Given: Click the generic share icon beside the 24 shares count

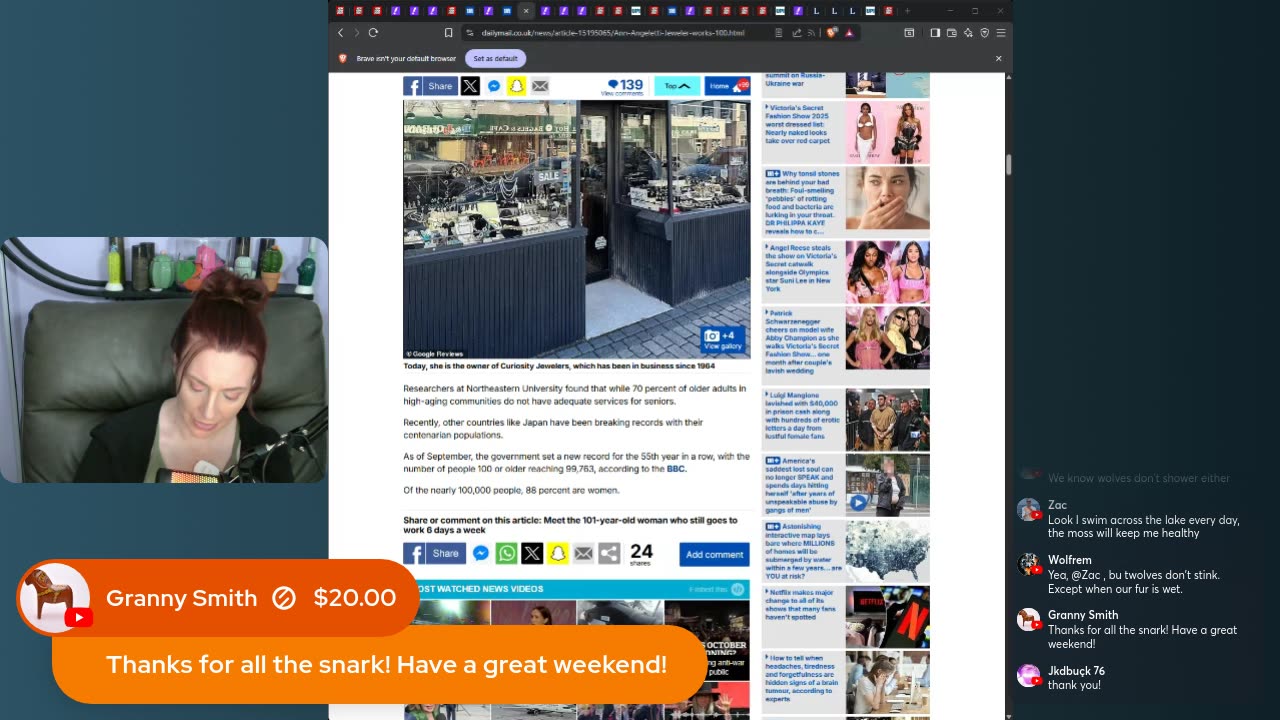Looking at the screenshot, I should 609,553.
